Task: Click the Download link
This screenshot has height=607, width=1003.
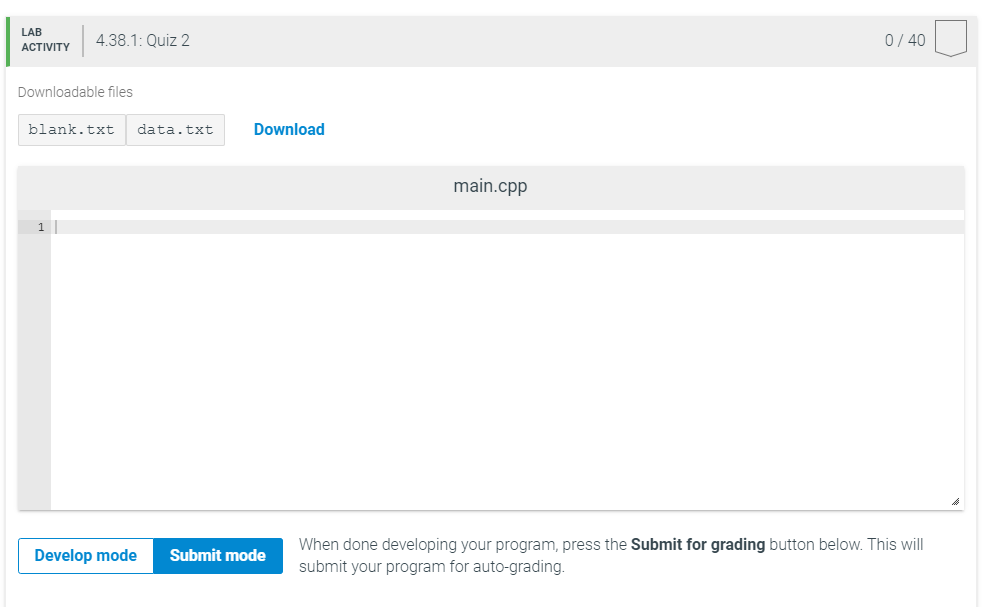Action: pyautogui.click(x=289, y=129)
